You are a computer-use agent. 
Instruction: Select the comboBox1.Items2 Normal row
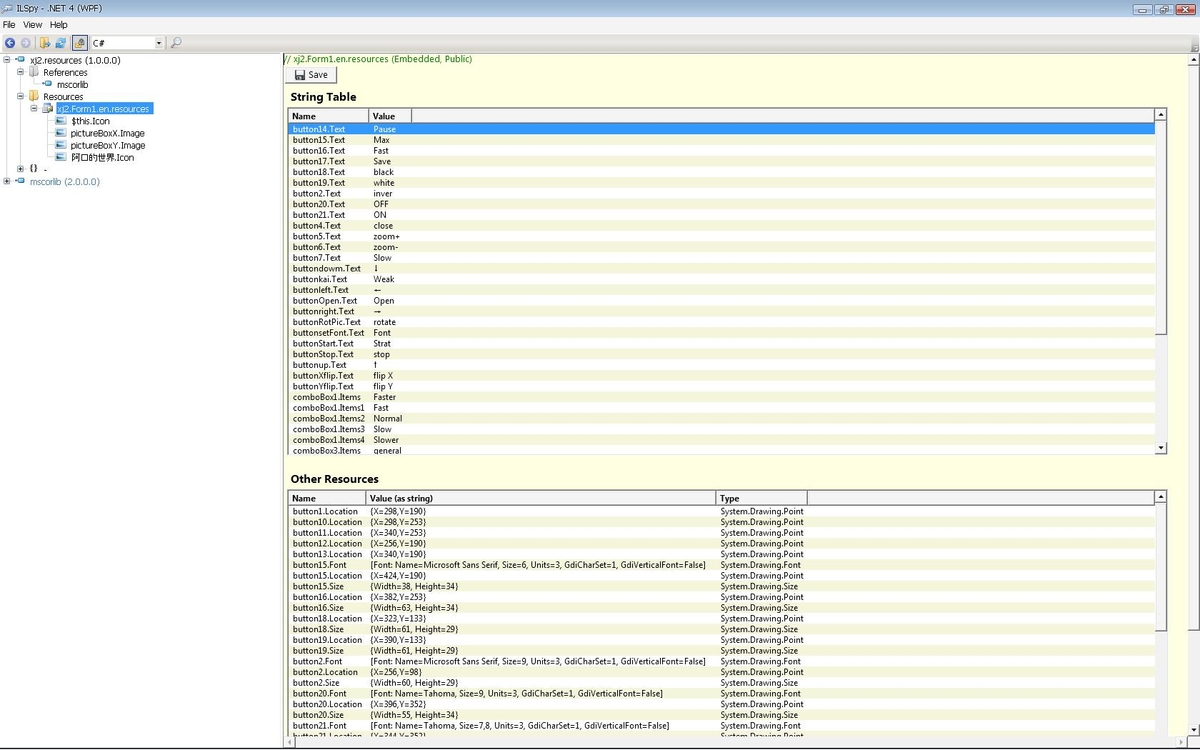click(721, 418)
